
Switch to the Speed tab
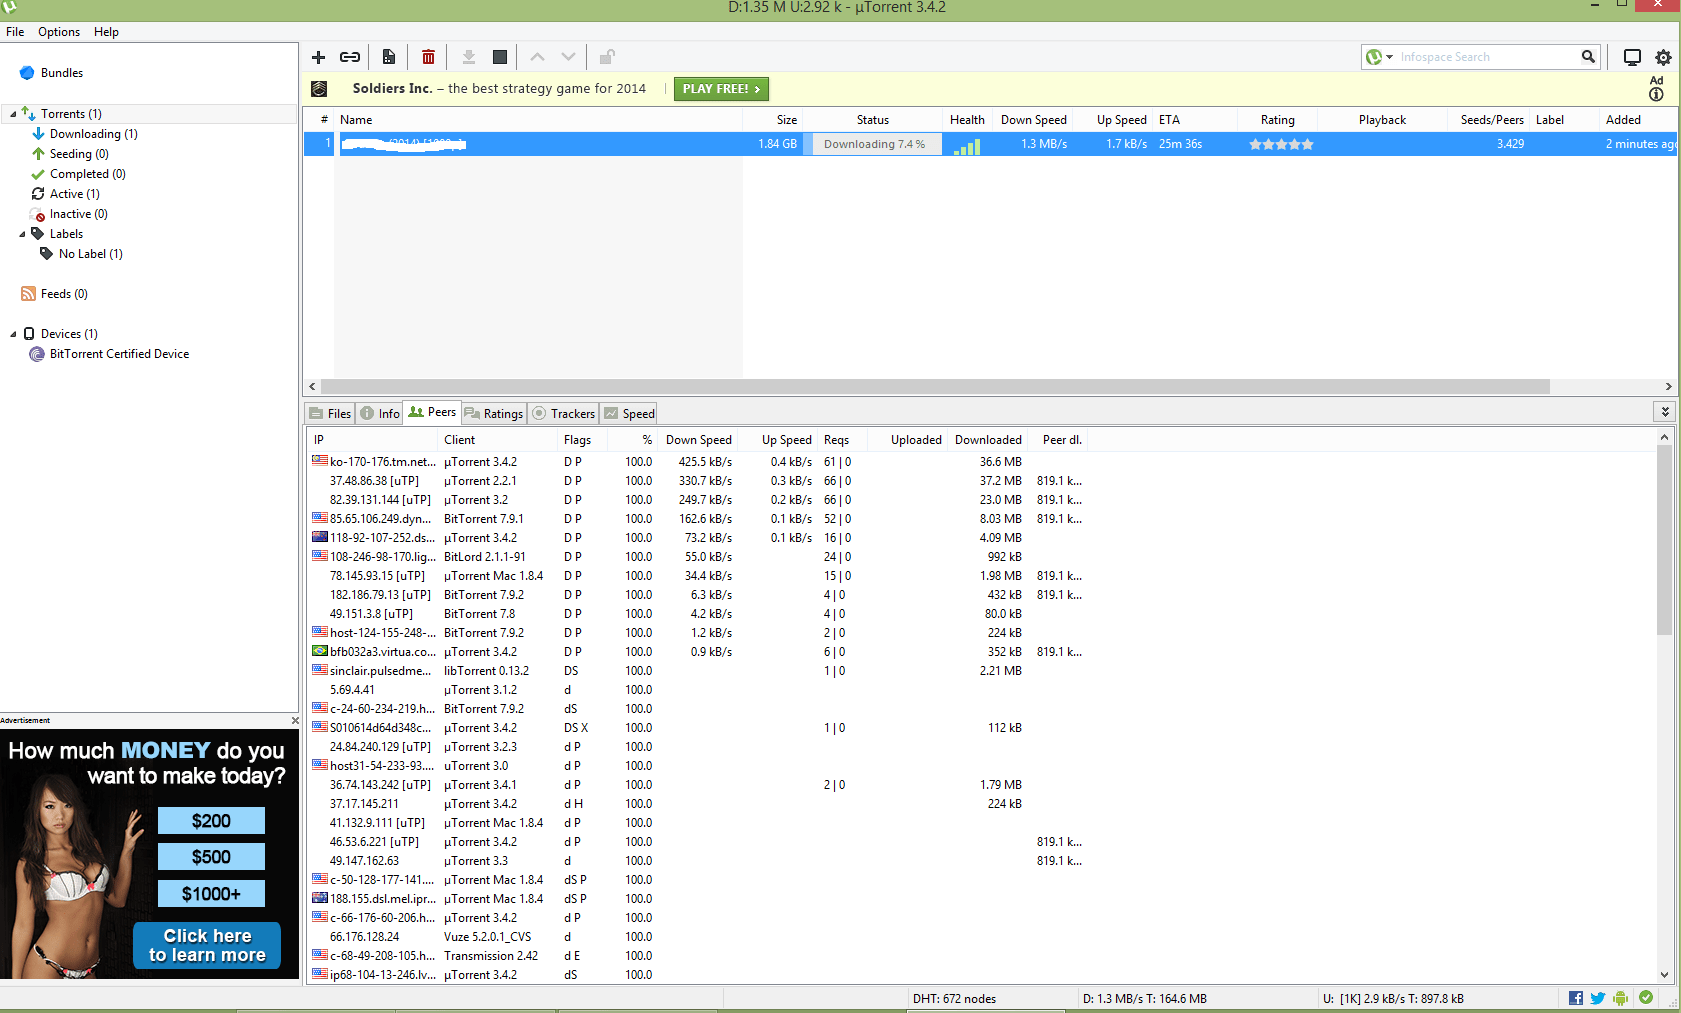coord(629,414)
